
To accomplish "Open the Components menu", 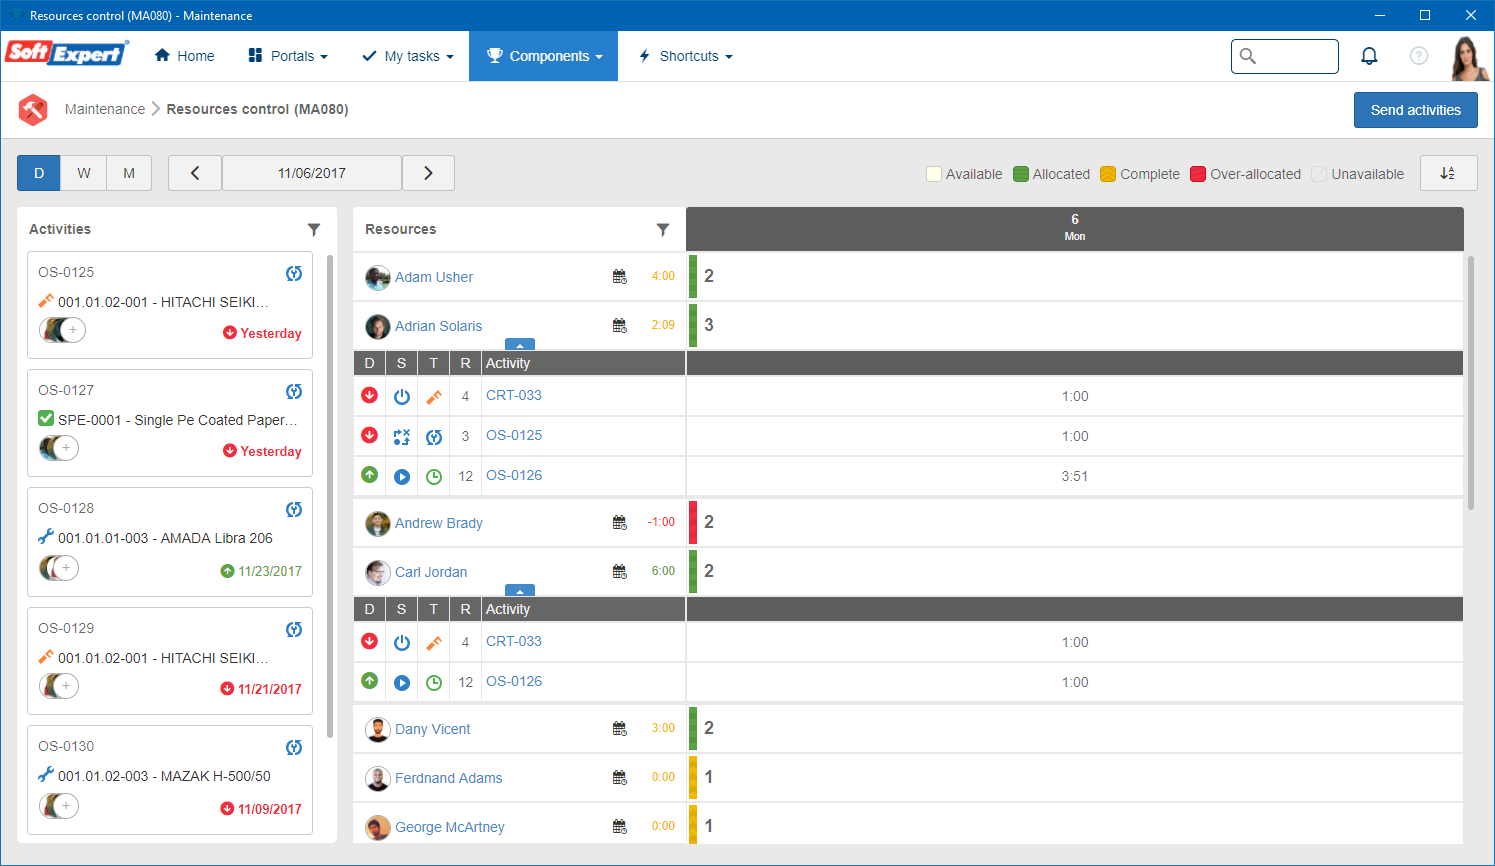I will 544,56.
